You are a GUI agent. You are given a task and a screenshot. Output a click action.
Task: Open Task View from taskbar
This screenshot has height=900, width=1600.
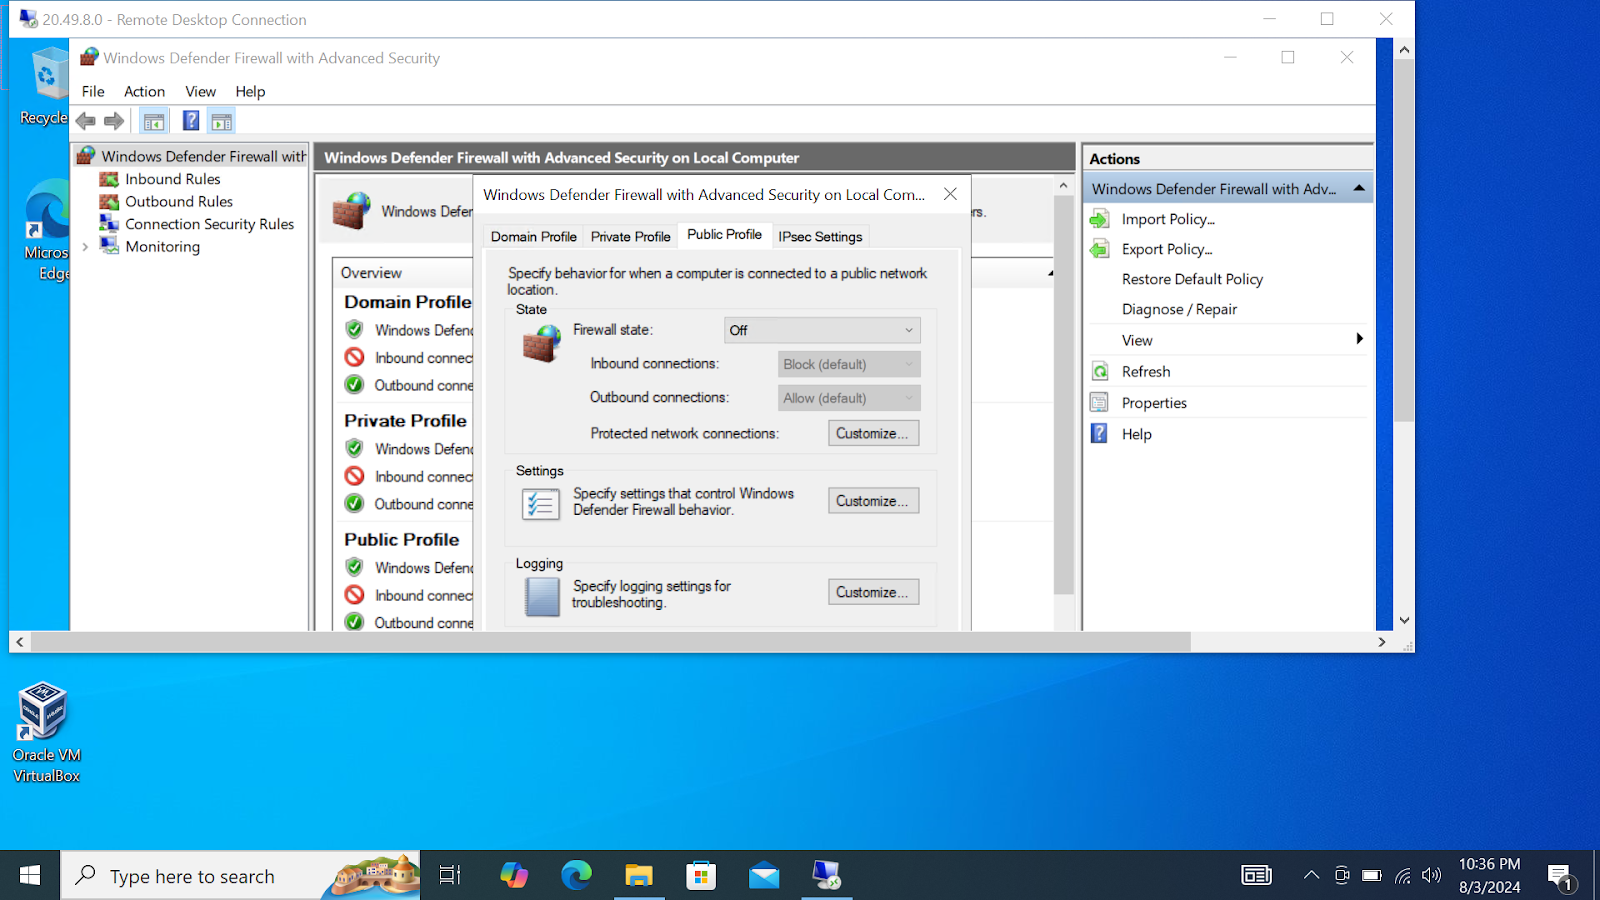450,876
